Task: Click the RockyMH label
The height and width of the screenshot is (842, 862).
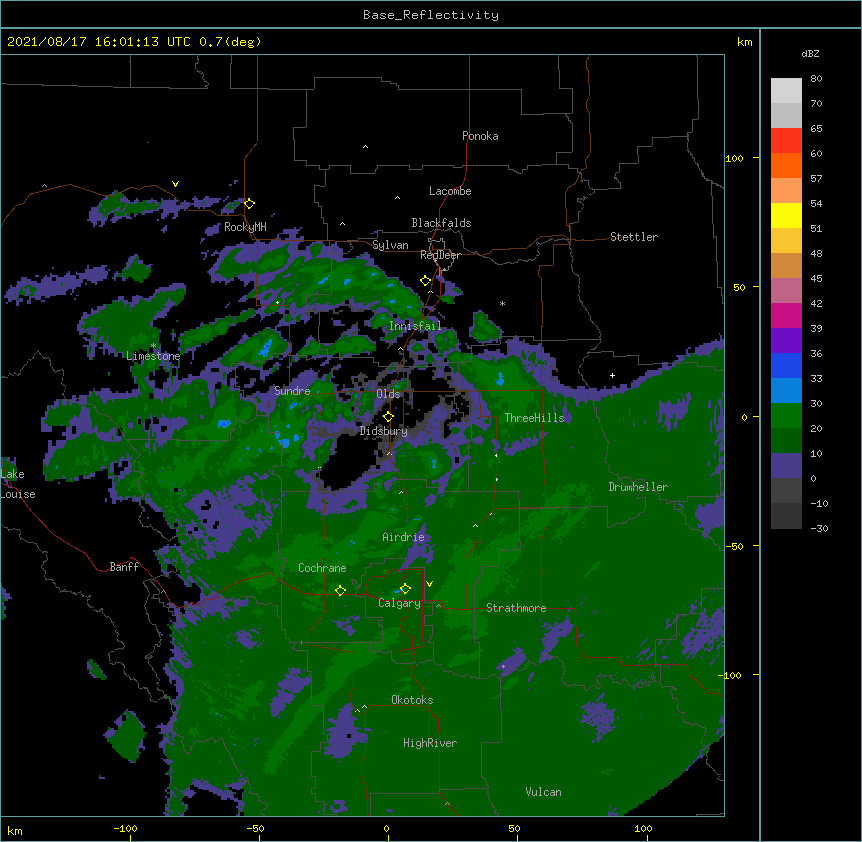Action: point(245,227)
